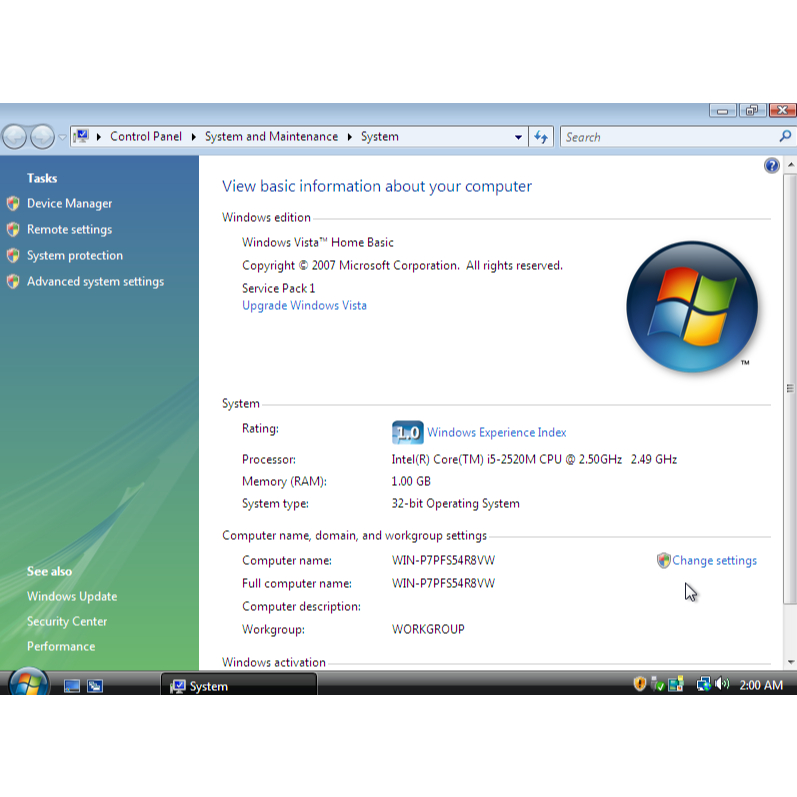Open the recent pages dropdown arrow
Screen dimensions: 797x797
point(62,137)
